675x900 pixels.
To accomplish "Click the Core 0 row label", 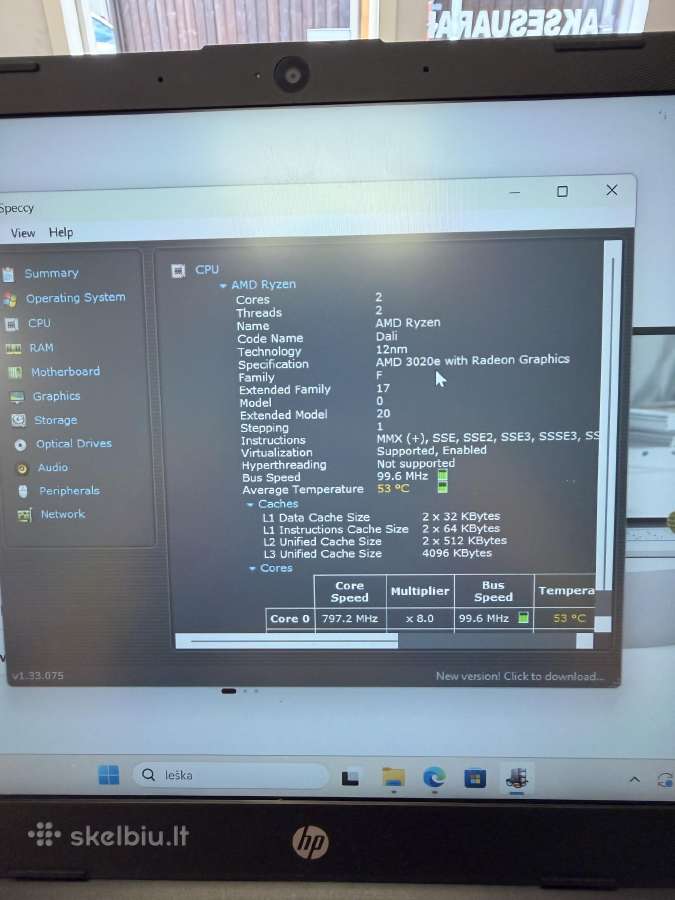I will click(290, 619).
